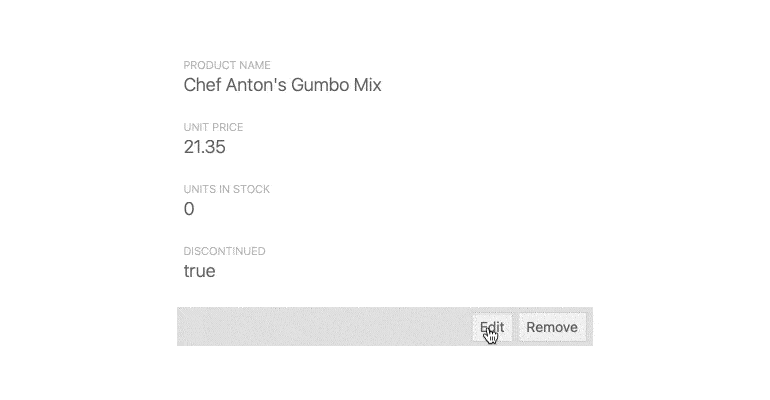Select the unit price value 21.35
The height and width of the screenshot is (400, 770).
click(x=204, y=147)
